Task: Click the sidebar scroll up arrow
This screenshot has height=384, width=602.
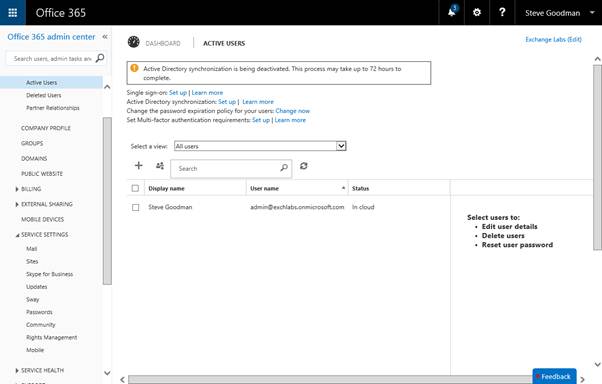Action: pos(107,87)
